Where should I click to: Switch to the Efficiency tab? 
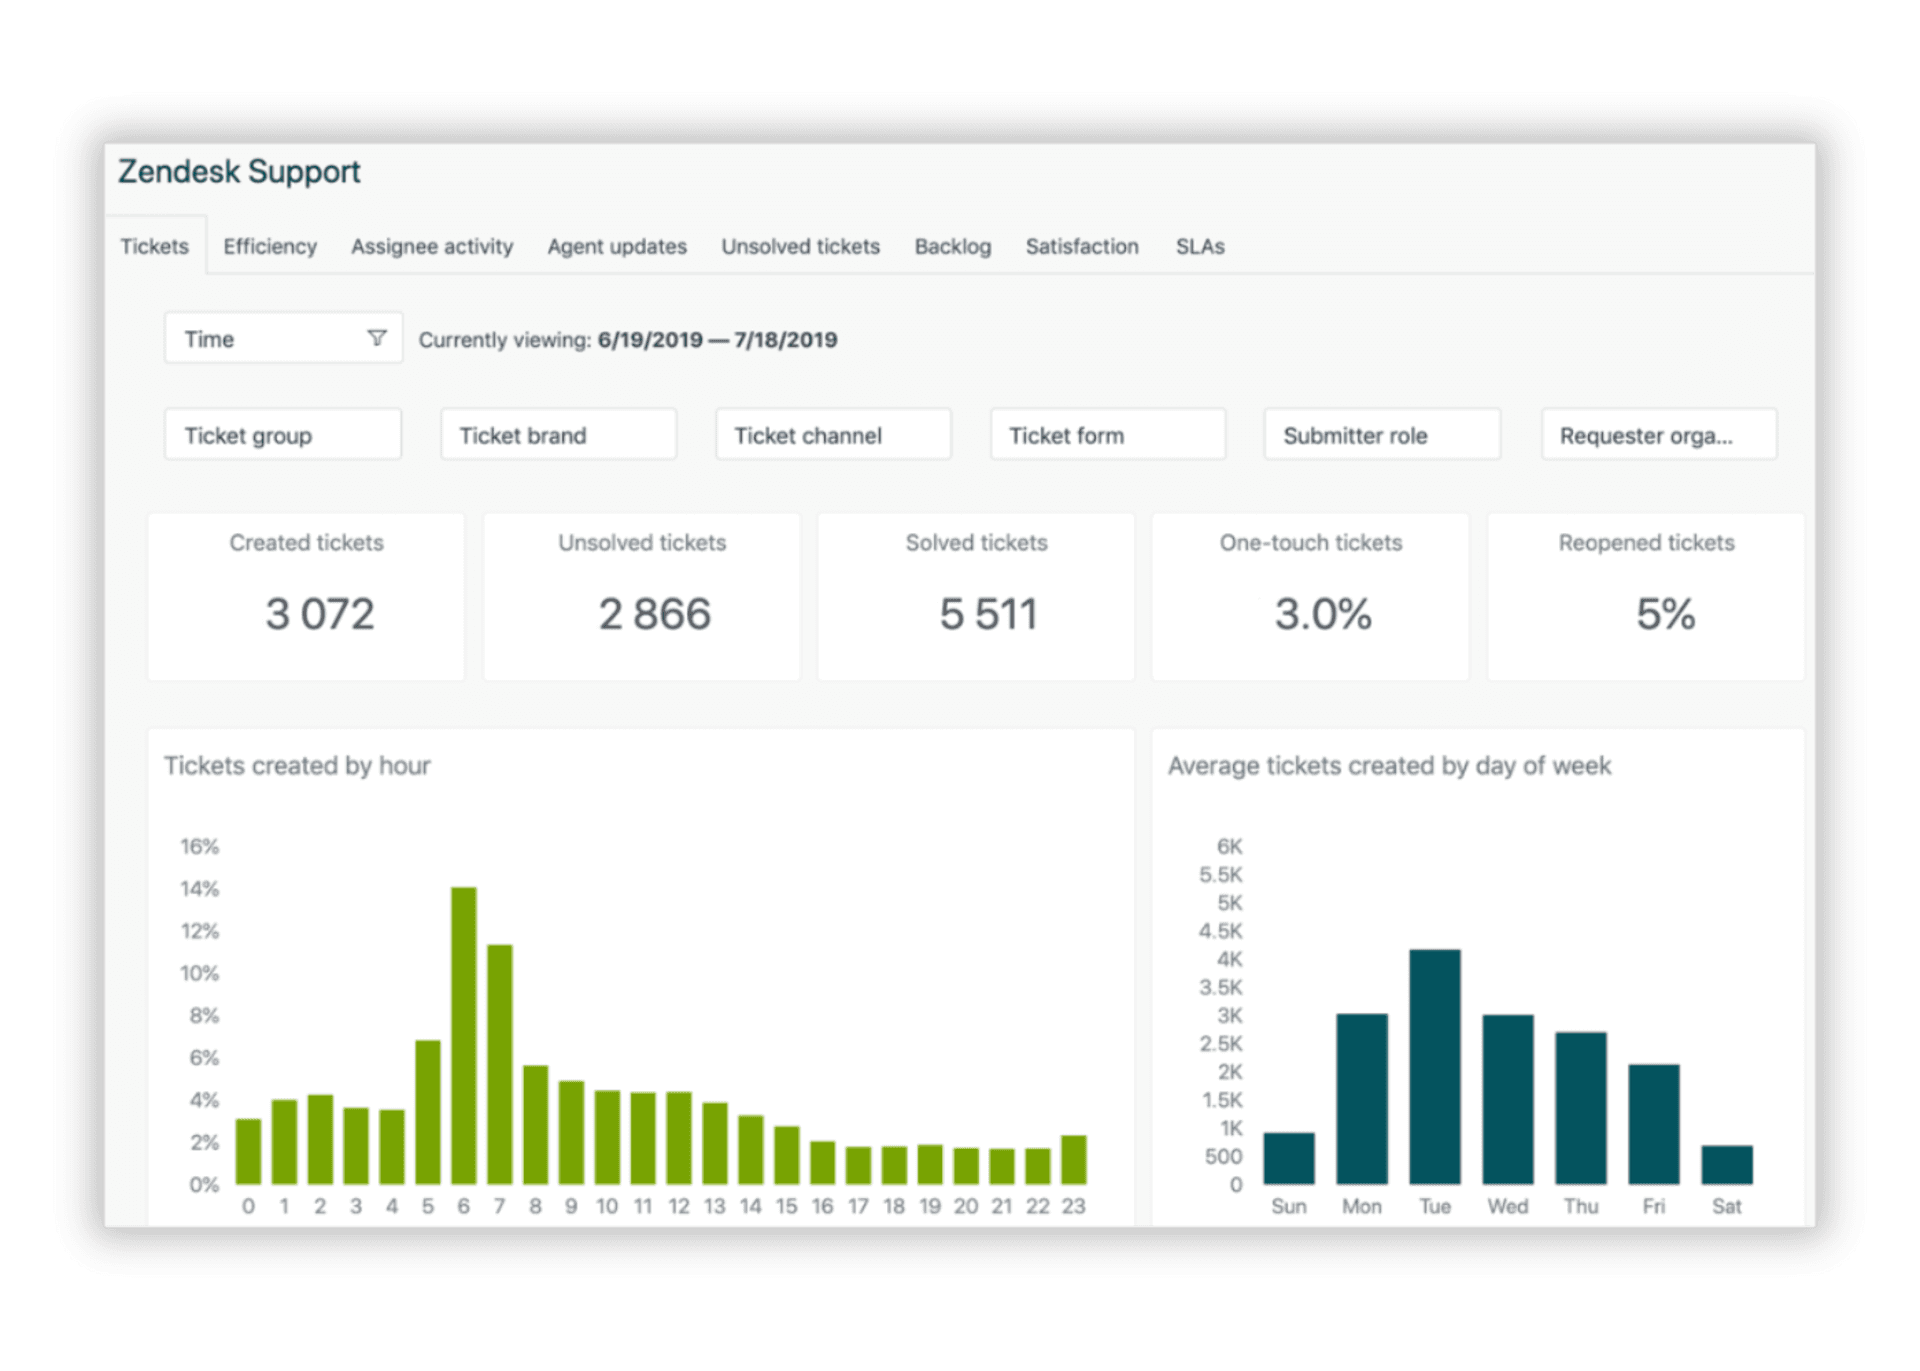(x=268, y=246)
